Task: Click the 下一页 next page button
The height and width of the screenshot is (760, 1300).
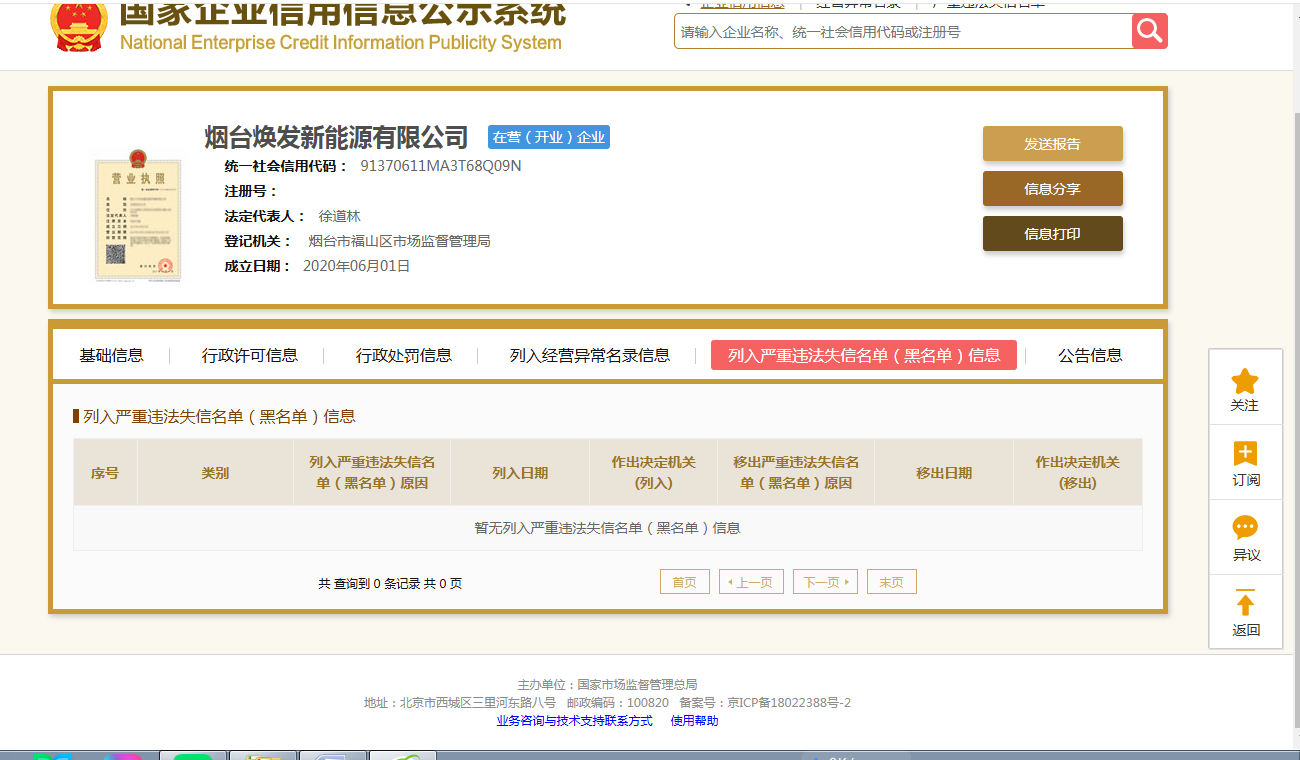Action: 825,582
